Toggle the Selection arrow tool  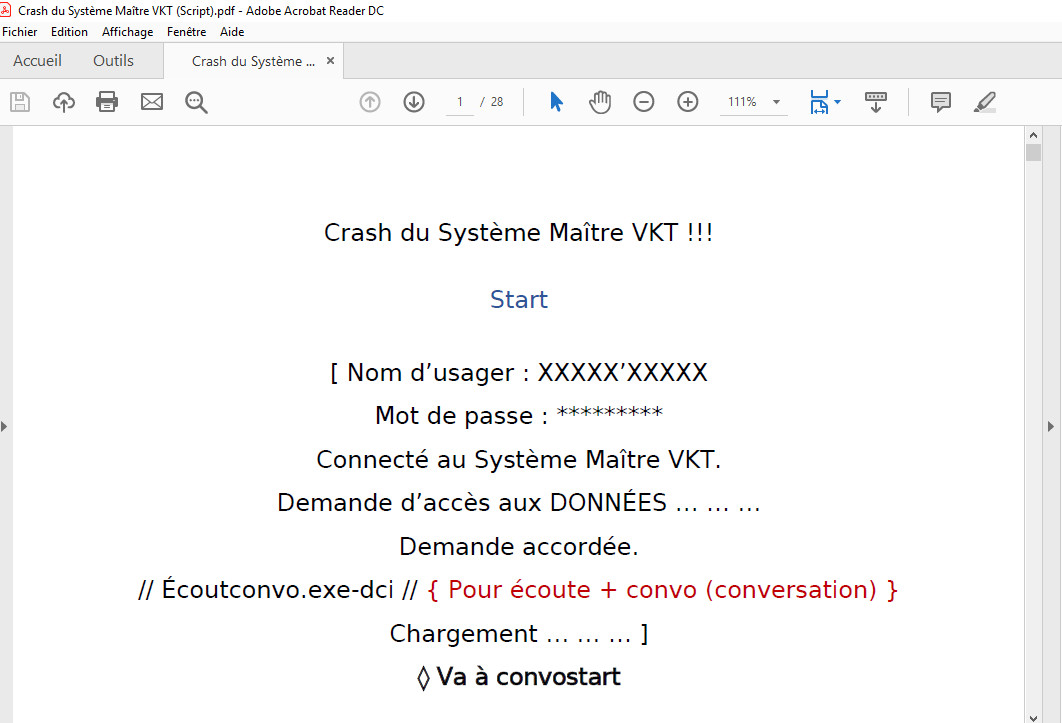click(556, 101)
